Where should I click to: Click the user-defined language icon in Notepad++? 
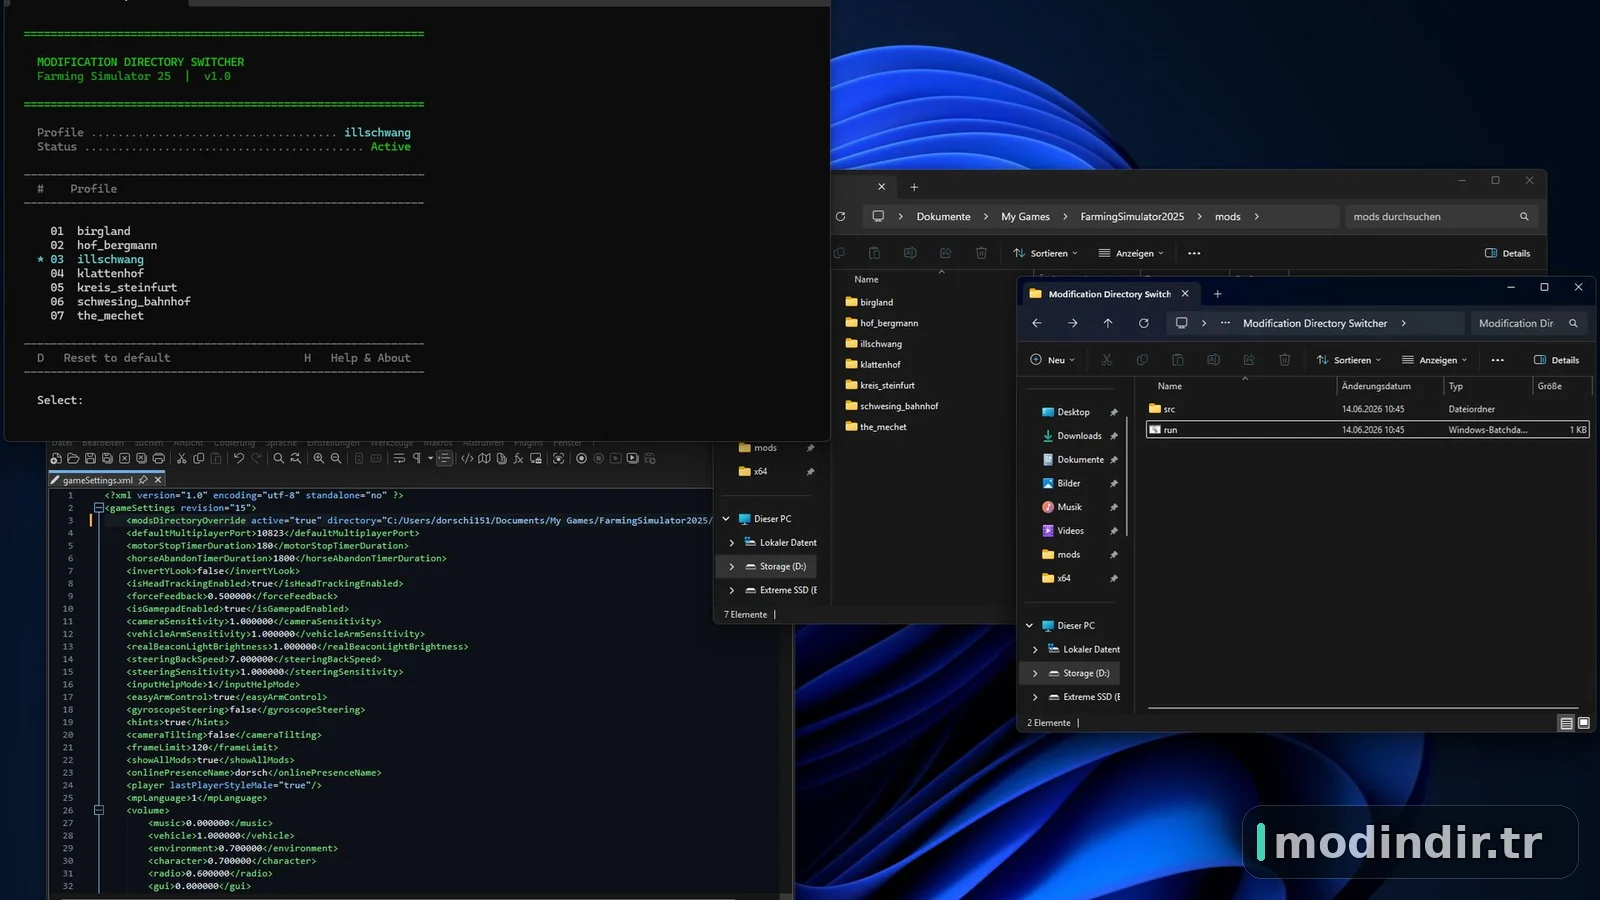467,458
